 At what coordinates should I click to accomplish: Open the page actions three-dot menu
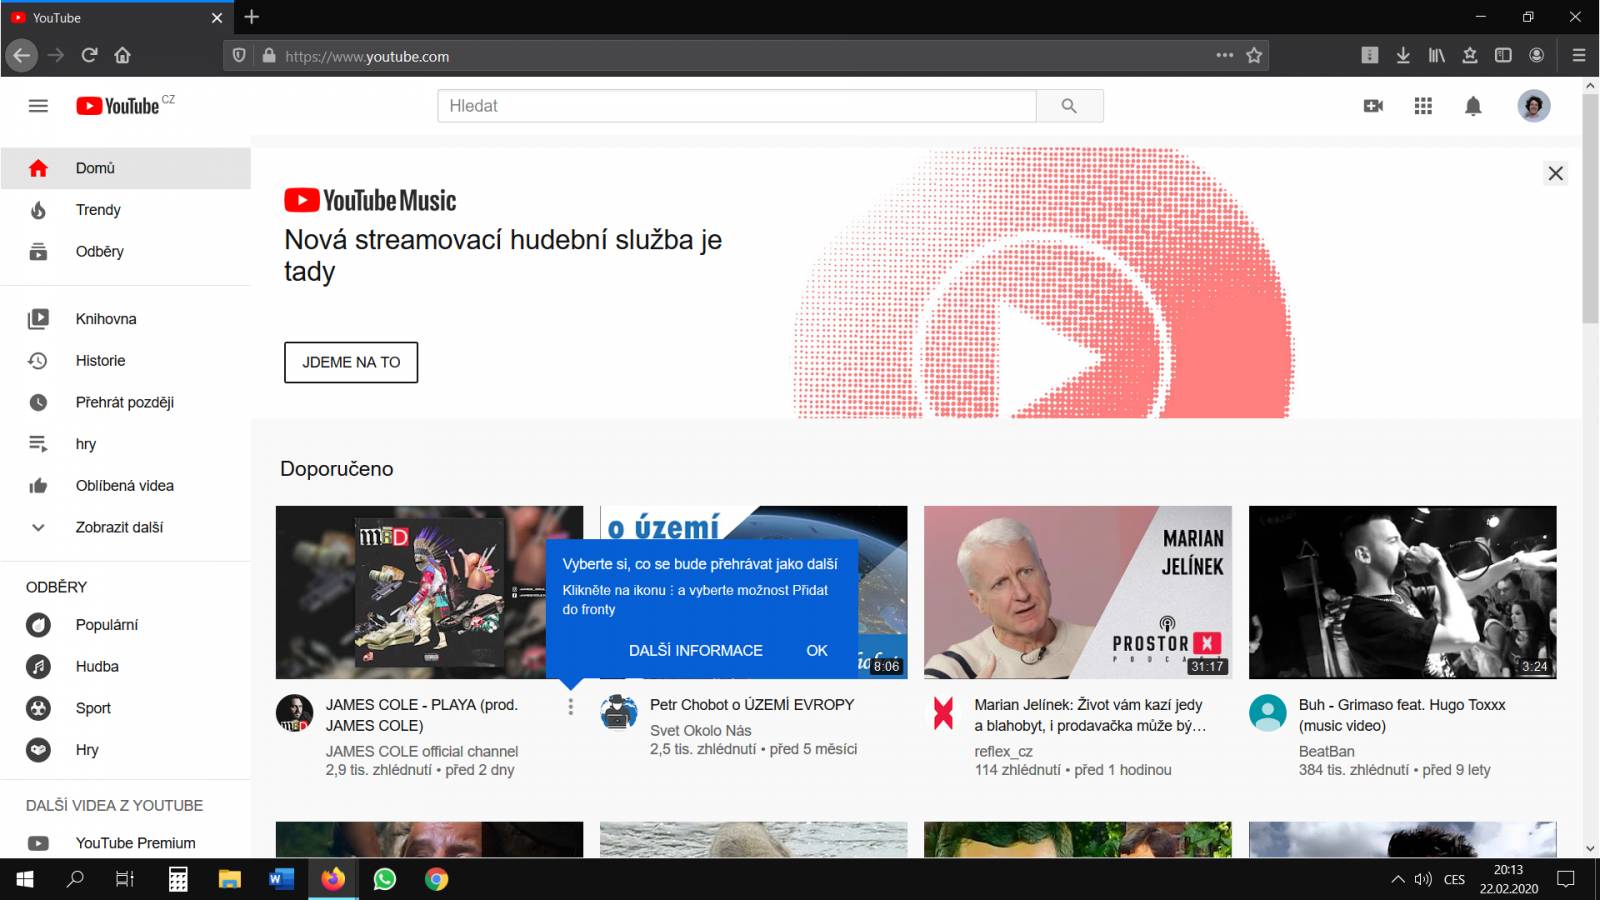[1224, 55]
